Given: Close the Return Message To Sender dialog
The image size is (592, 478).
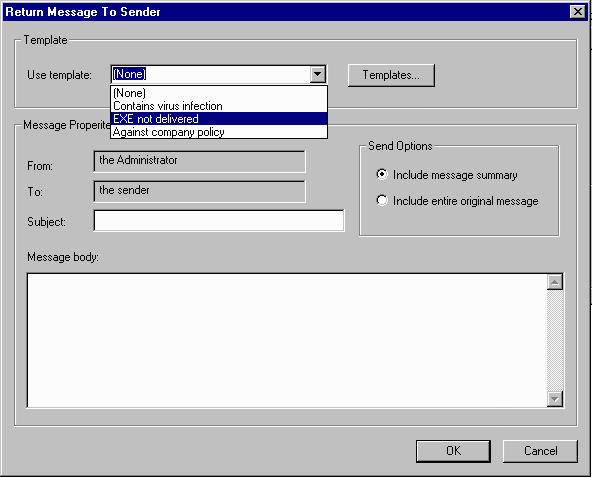Looking at the screenshot, I should click(x=578, y=12).
